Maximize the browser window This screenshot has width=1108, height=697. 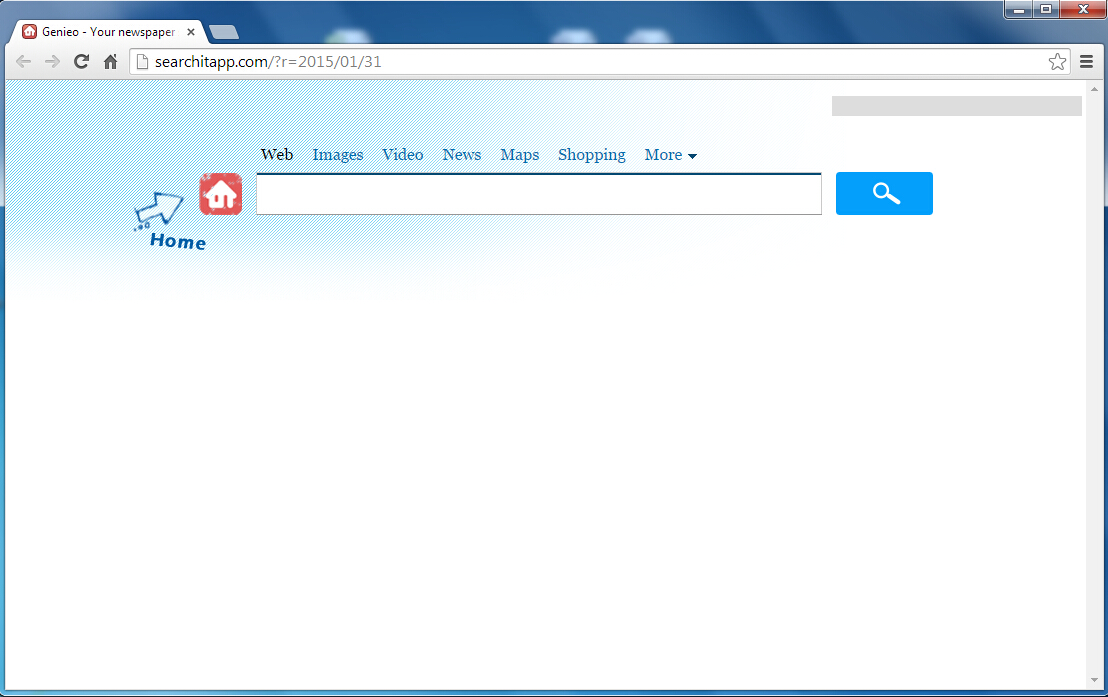tap(1046, 9)
